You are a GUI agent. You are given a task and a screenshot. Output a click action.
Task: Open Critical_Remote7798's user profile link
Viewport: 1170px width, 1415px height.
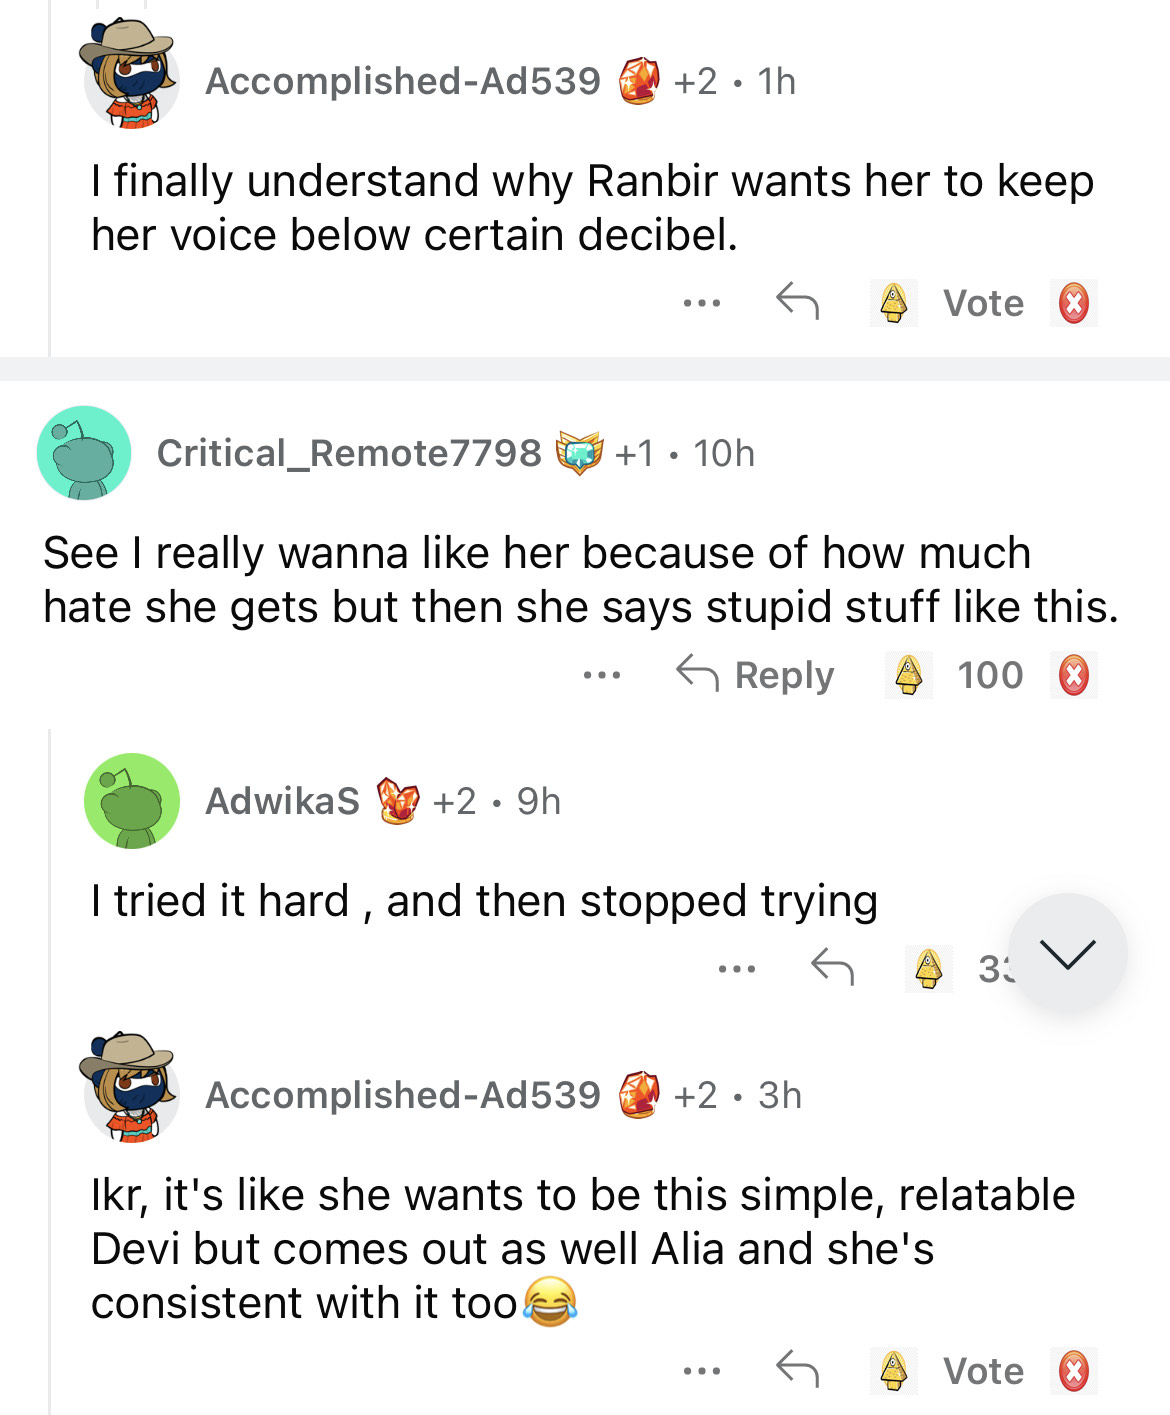tap(349, 453)
